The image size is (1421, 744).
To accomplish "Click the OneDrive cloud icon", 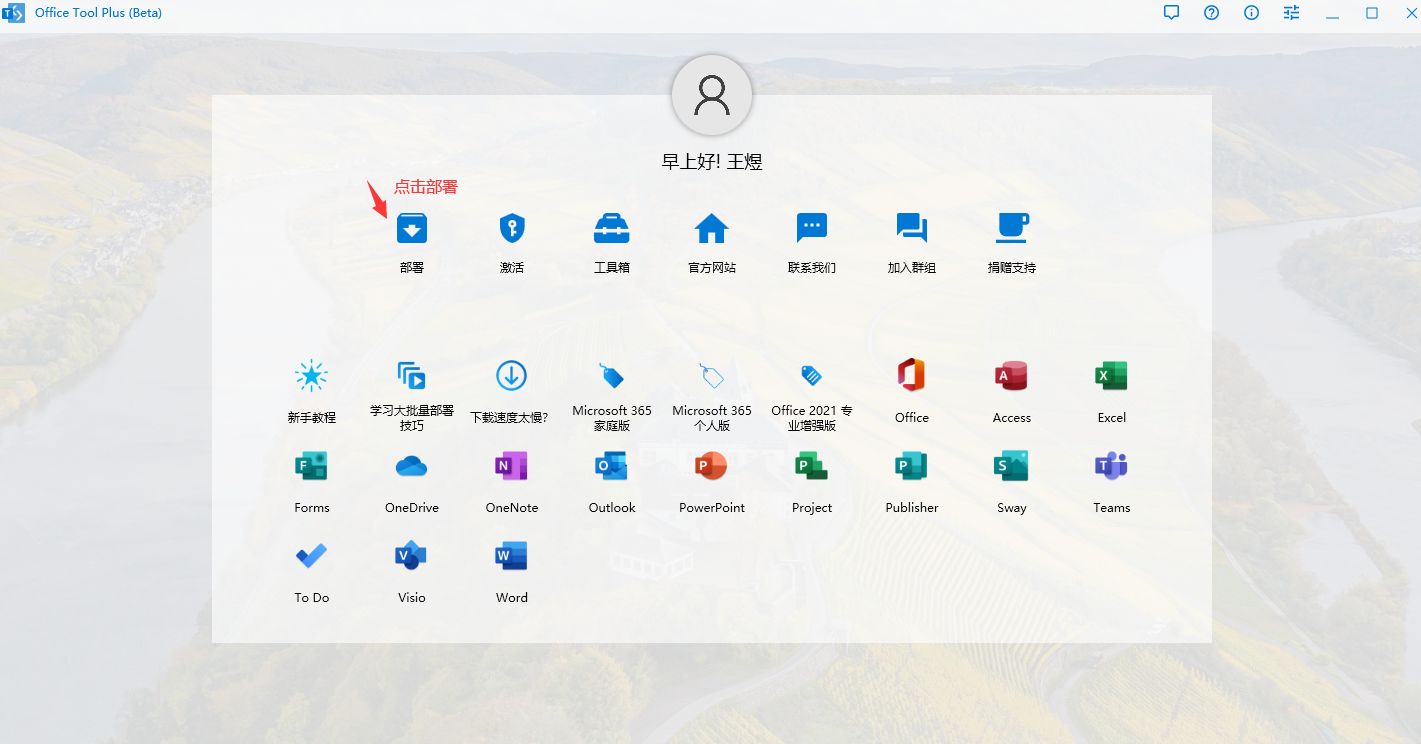I will 412,466.
